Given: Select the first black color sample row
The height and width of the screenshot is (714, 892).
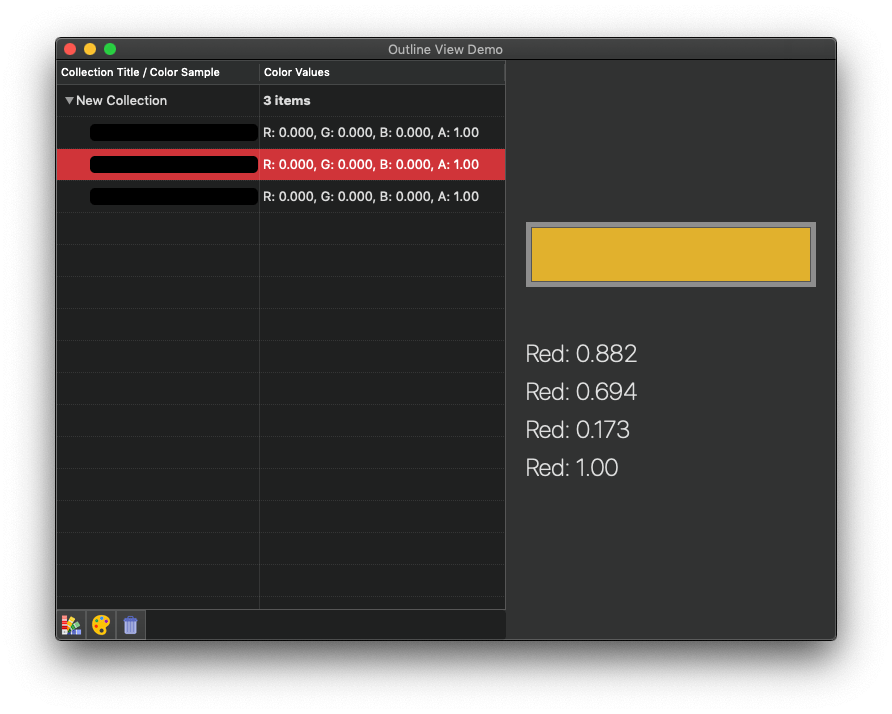Looking at the screenshot, I should (370, 133).
